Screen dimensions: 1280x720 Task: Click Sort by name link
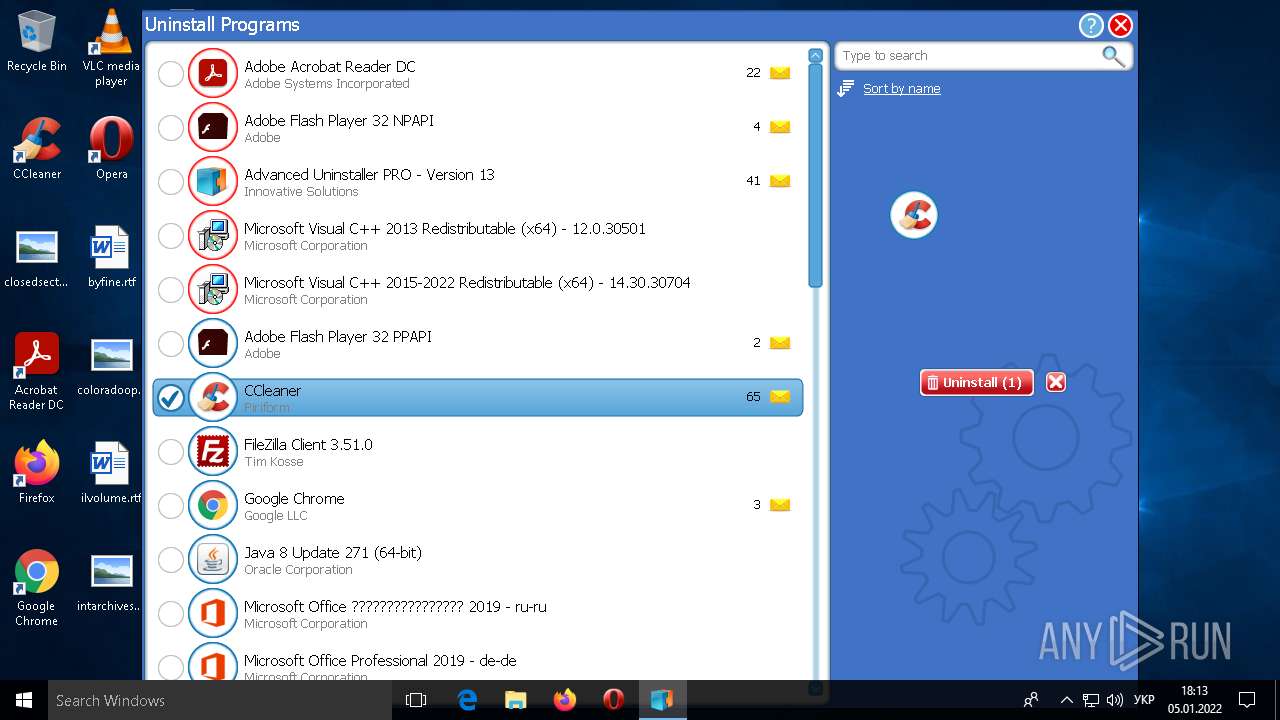[902, 89]
